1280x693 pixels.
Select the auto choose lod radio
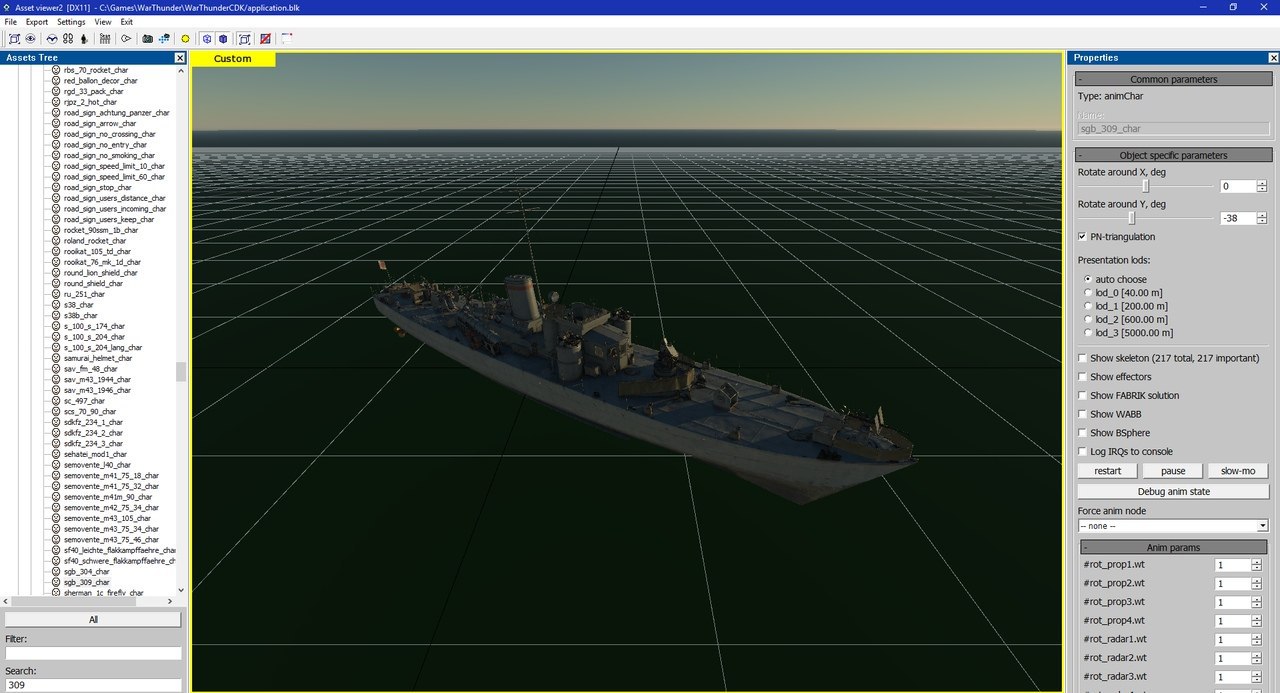coord(1088,279)
